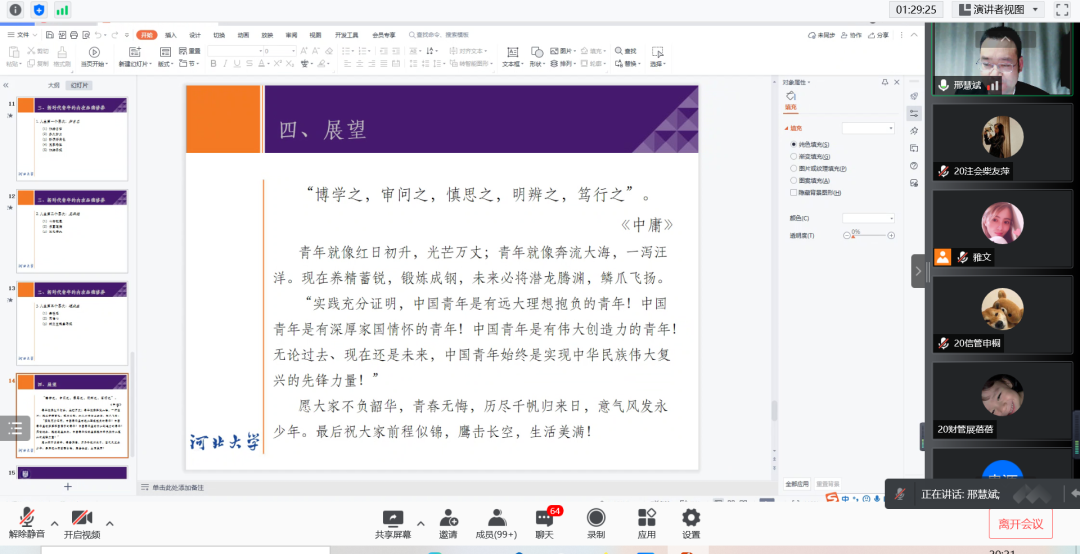Open the Insert (插入) ribbon tab

point(171,34)
